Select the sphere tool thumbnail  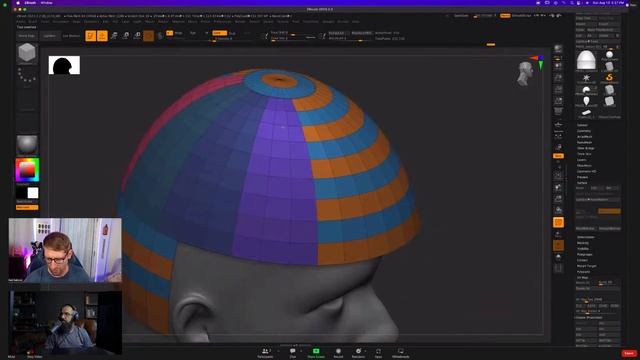609,55
